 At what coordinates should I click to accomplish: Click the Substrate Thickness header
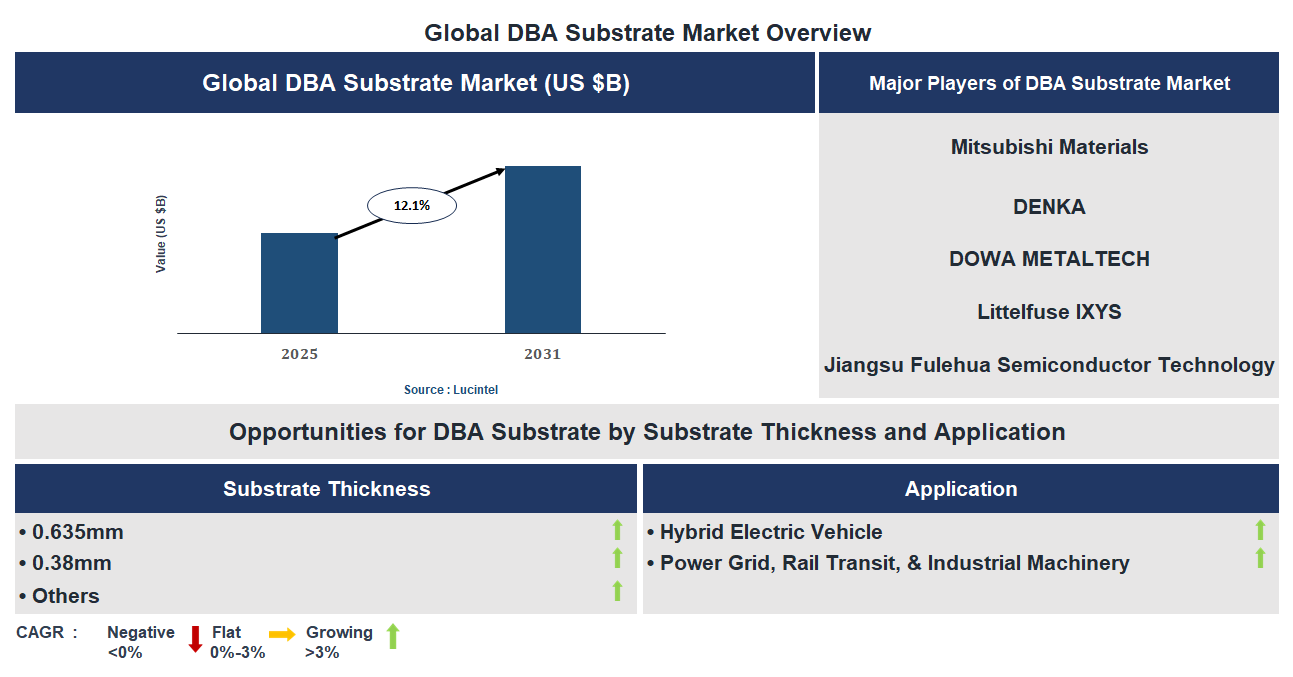[323, 488]
